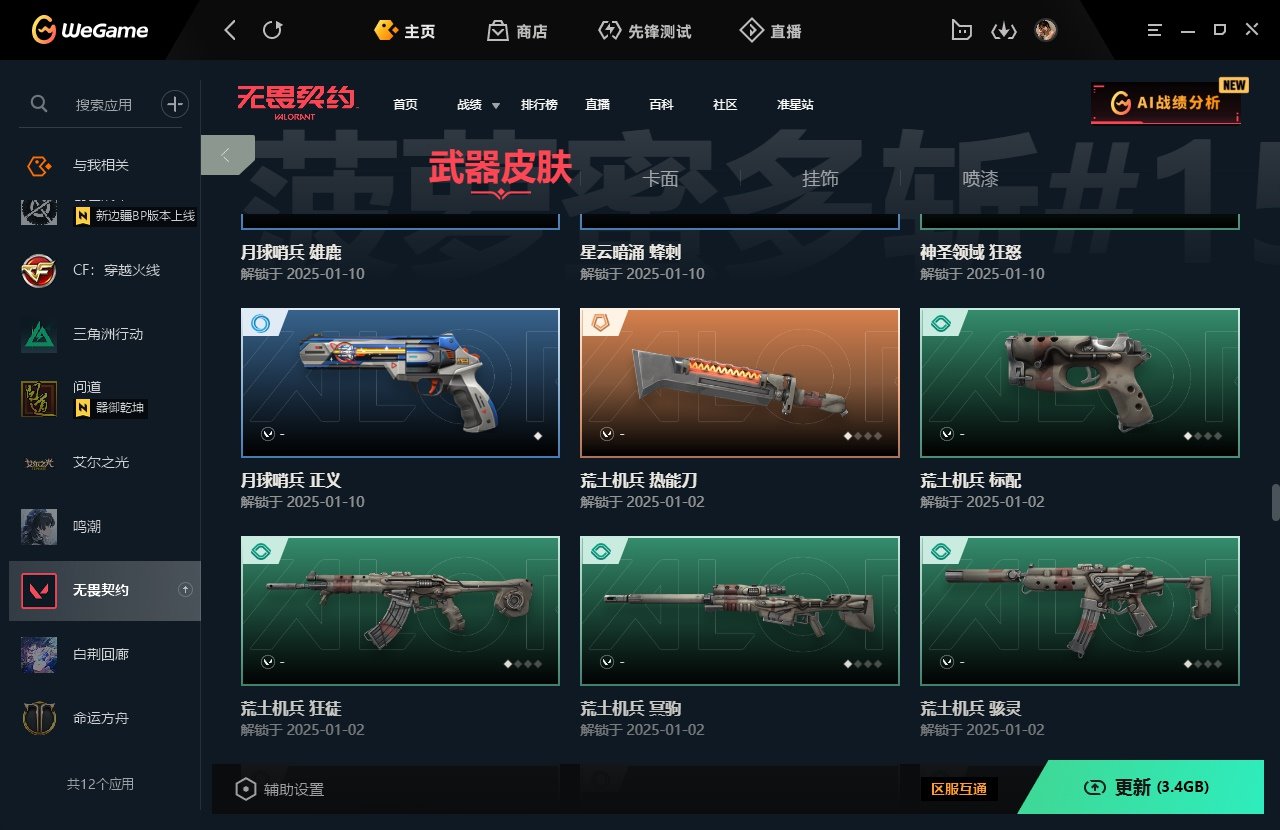Open the download manager icon
This screenshot has height=830, width=1280.
(1003, 31)
